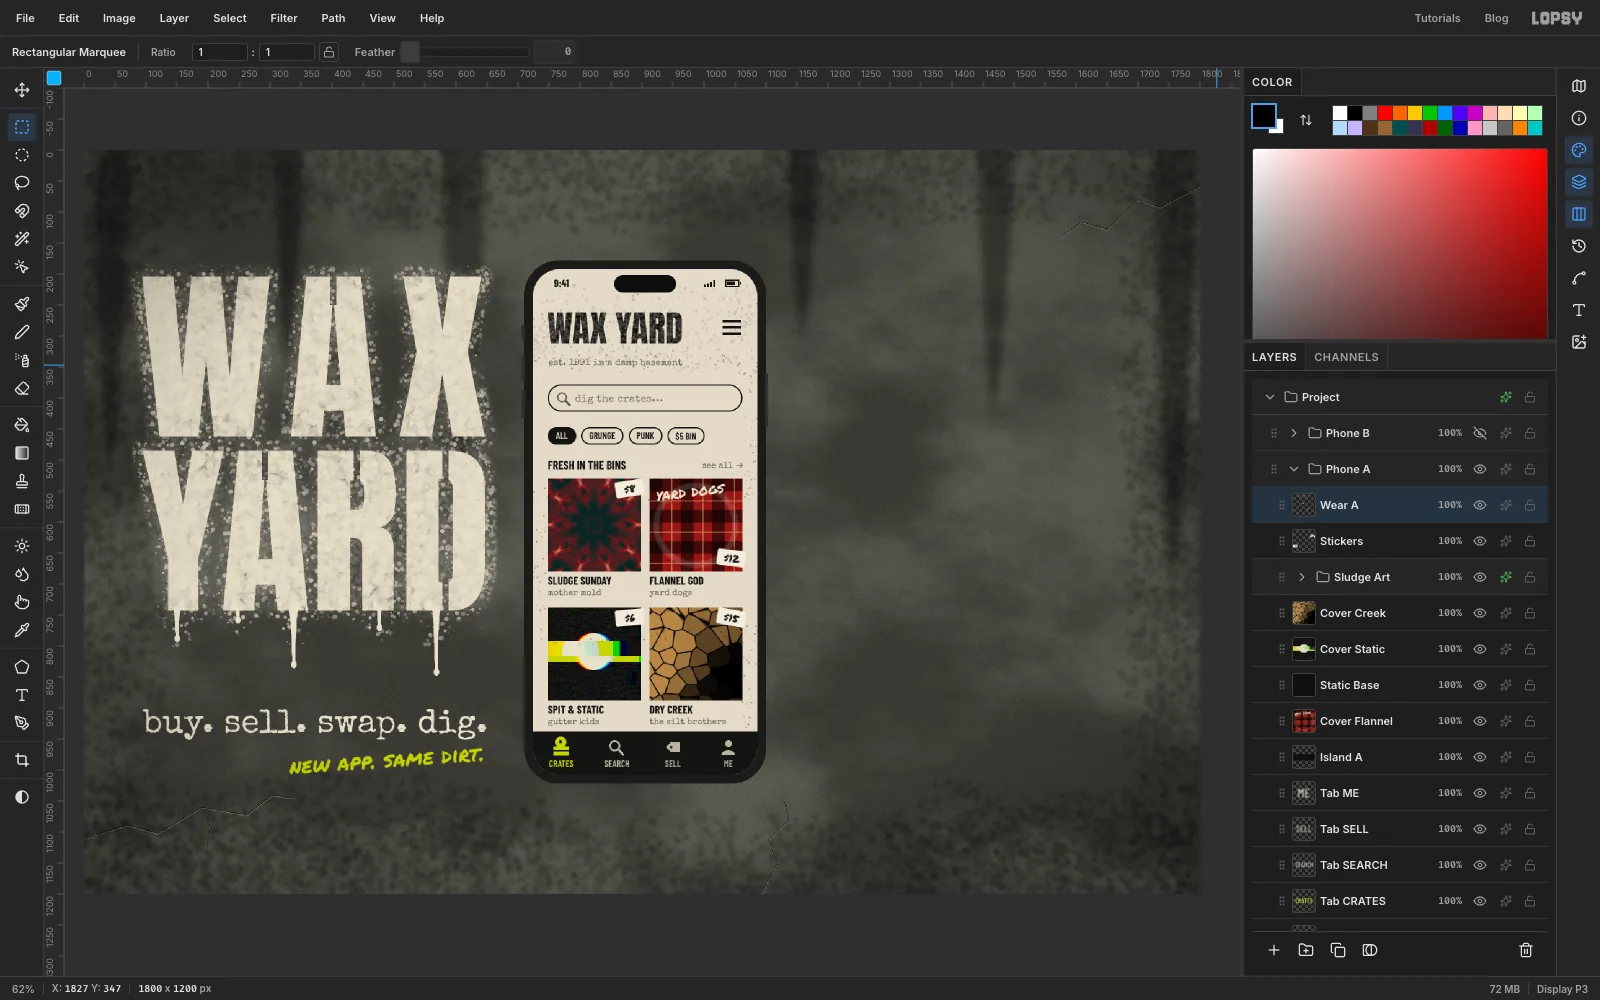Collapse the Phone A group
The width and height of the screenshot is (1600, 1000).
click(x=1294, y=469)
